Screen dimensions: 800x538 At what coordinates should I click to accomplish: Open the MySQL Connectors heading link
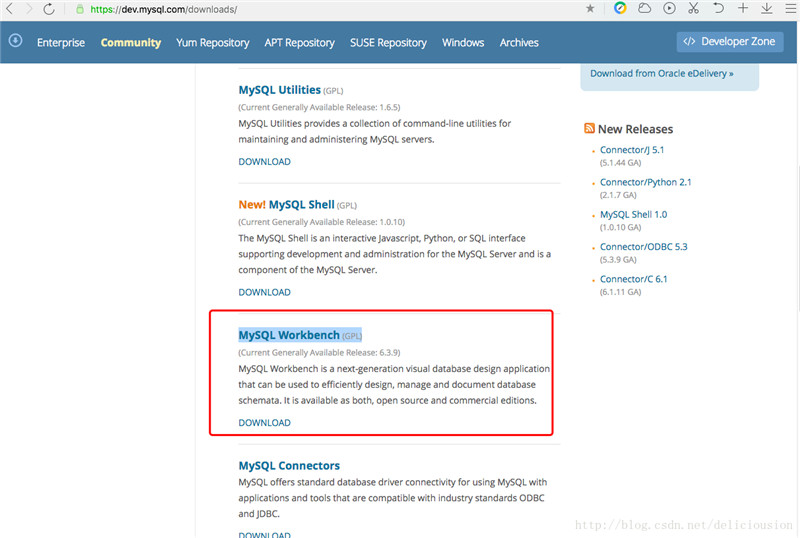[x=289, y=466]
